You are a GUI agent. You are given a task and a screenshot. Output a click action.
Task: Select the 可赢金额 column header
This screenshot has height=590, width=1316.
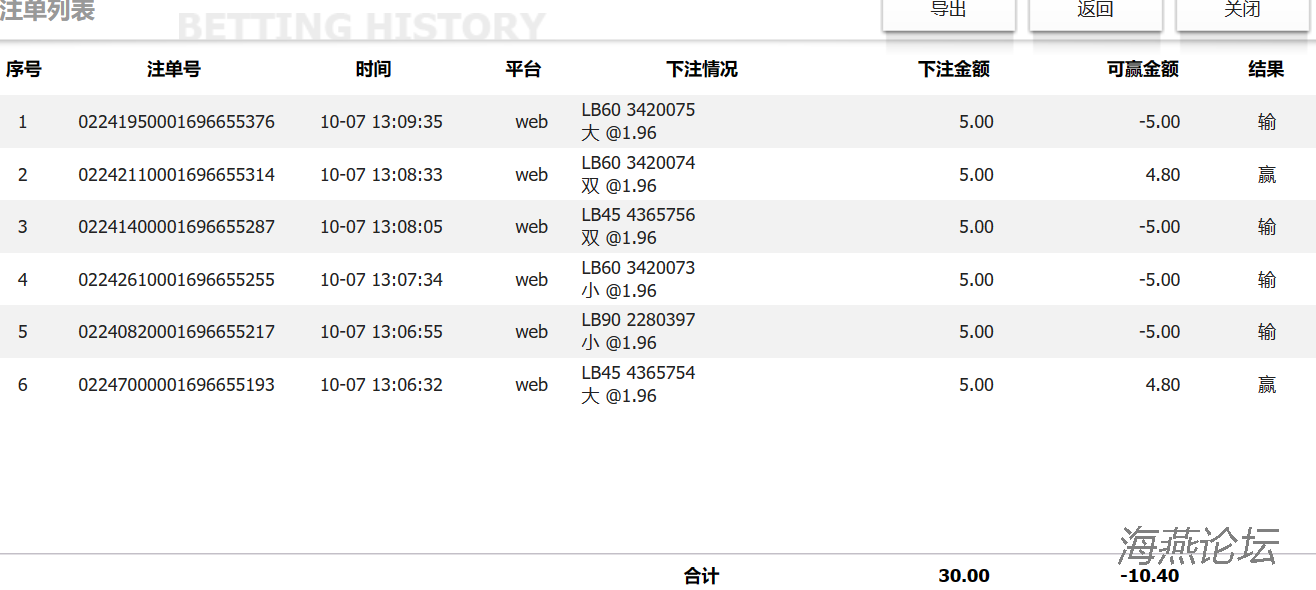[x=1143, y=69]
